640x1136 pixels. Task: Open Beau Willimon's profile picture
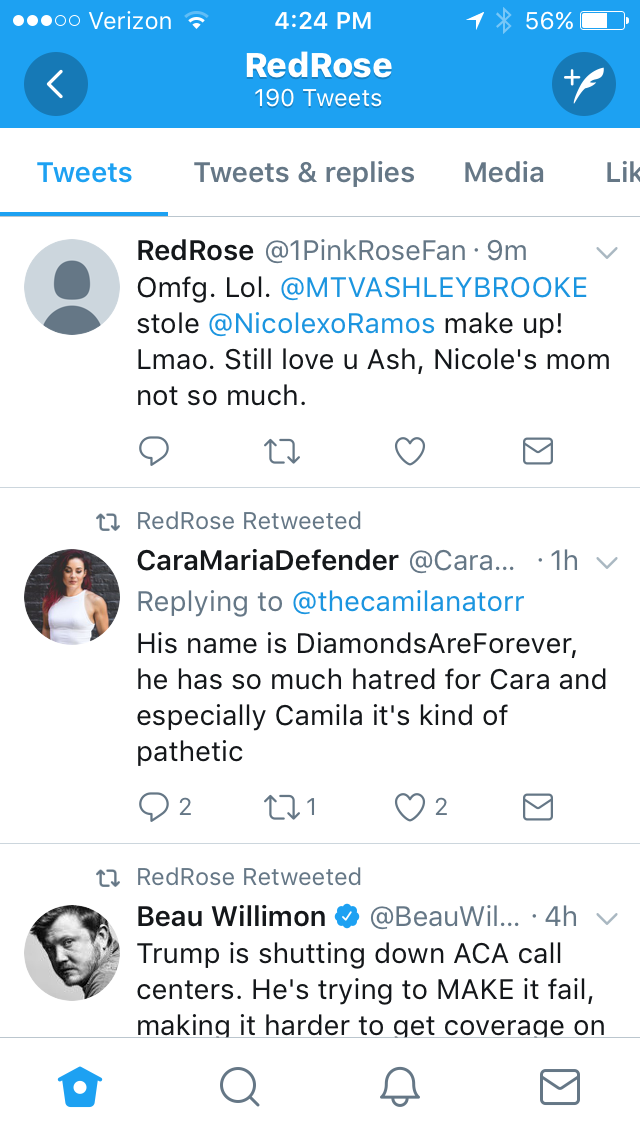click(x=72, y=953)
